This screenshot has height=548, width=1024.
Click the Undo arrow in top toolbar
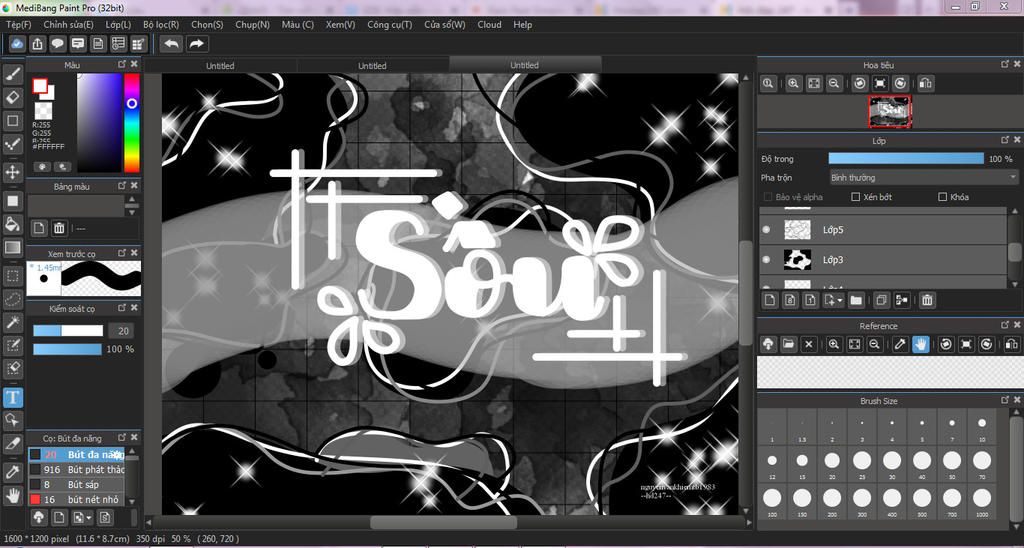[172, 44]
